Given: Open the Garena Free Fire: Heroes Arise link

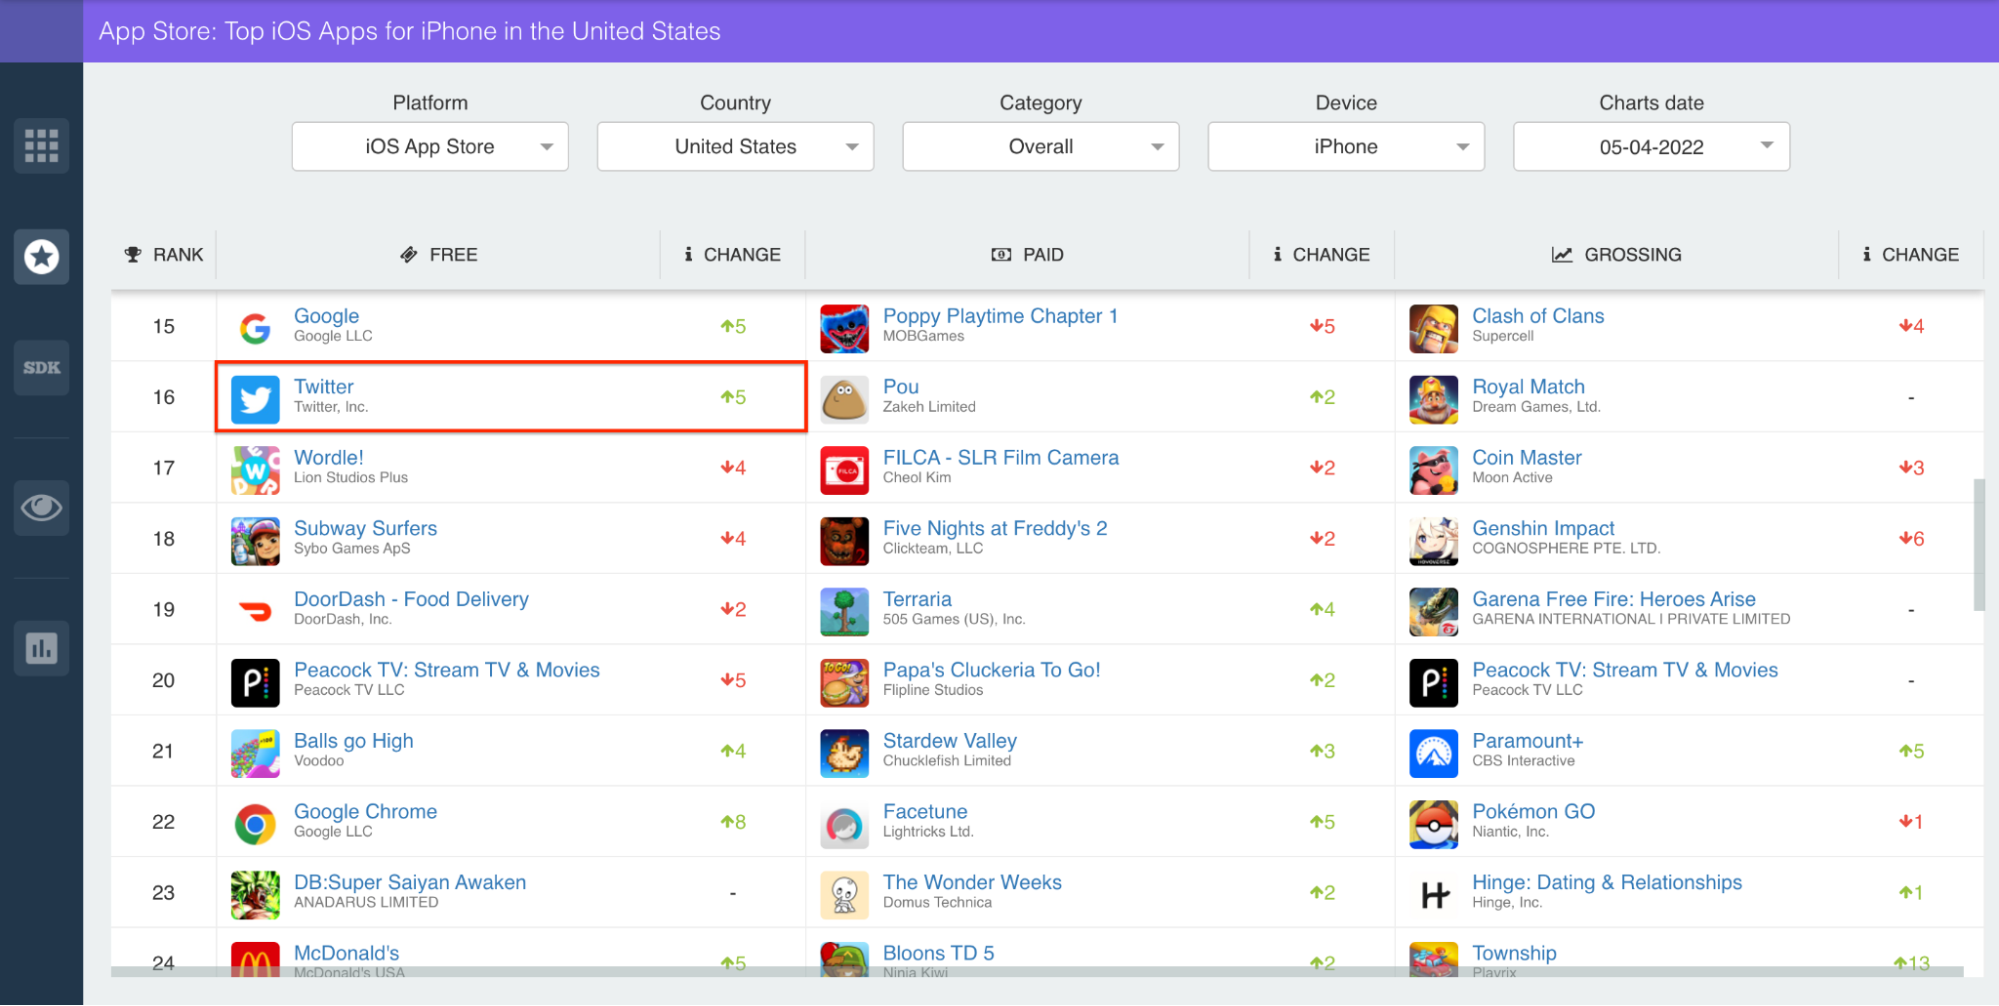Looking at the screenshot, I should (1614, 599).
